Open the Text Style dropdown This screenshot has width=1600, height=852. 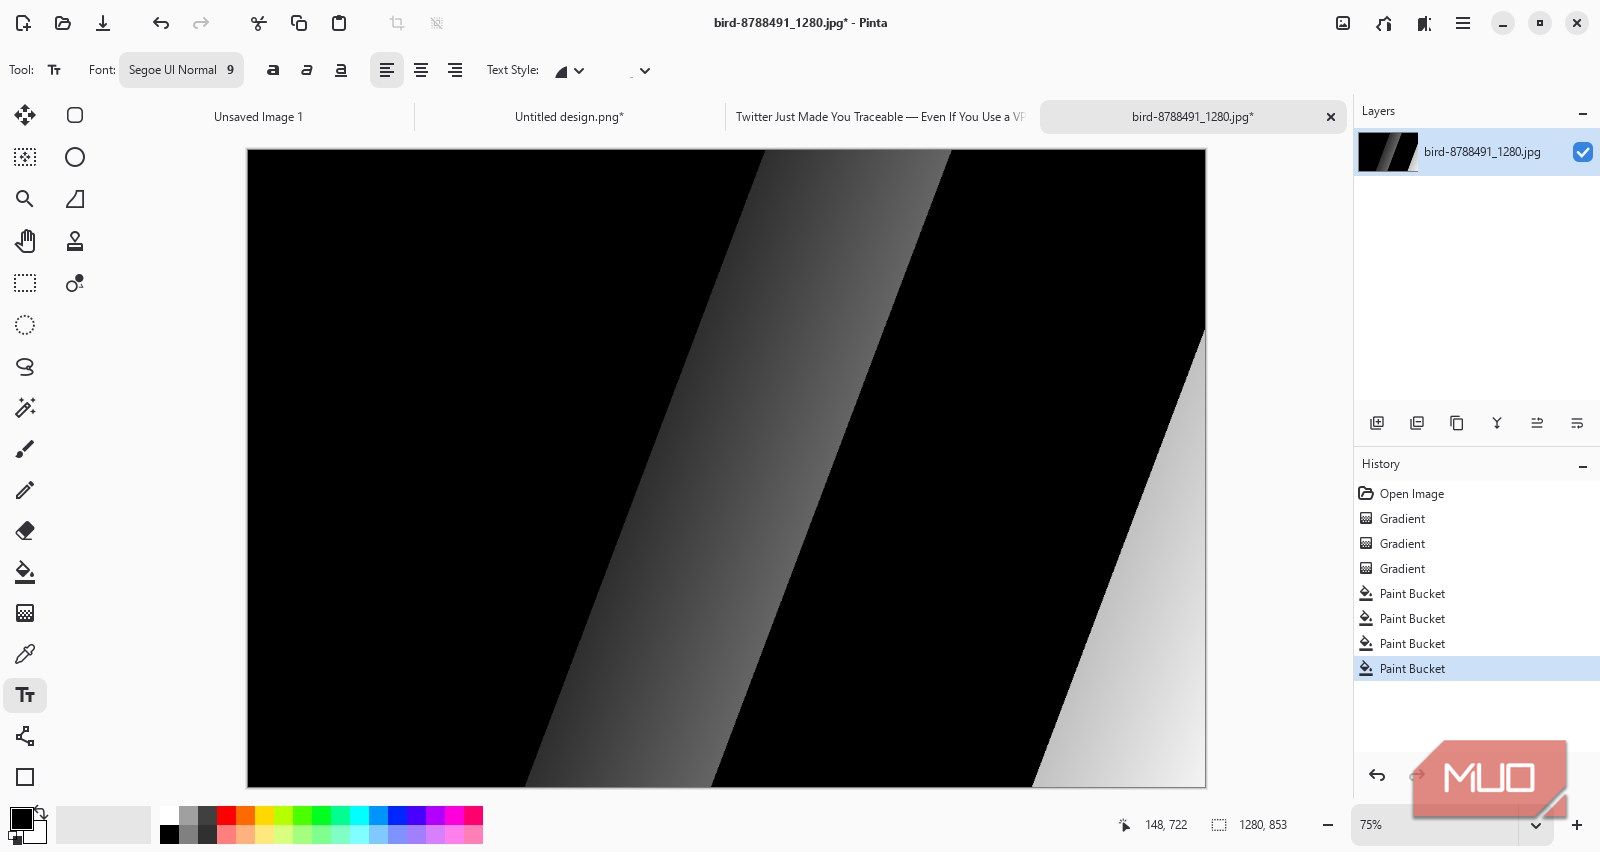point(569,71)
